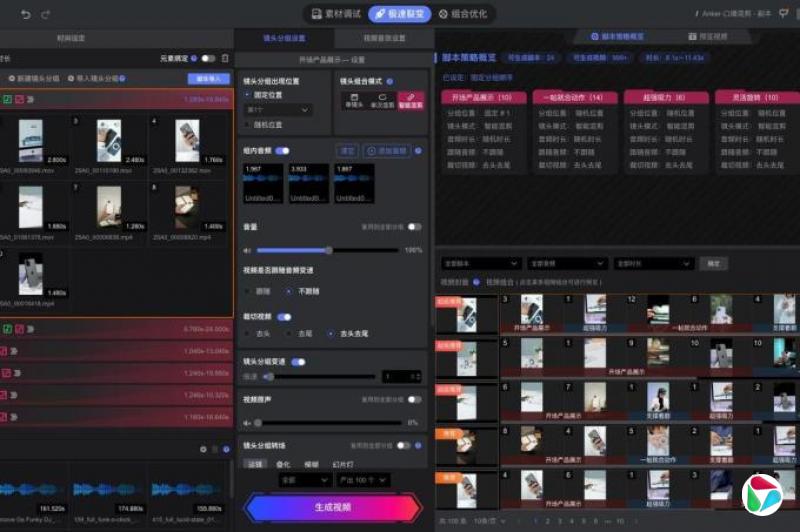Screen dimensions: 800x532
Task: Toggle the 元素绑定 switch
Action: click(207, 59)
